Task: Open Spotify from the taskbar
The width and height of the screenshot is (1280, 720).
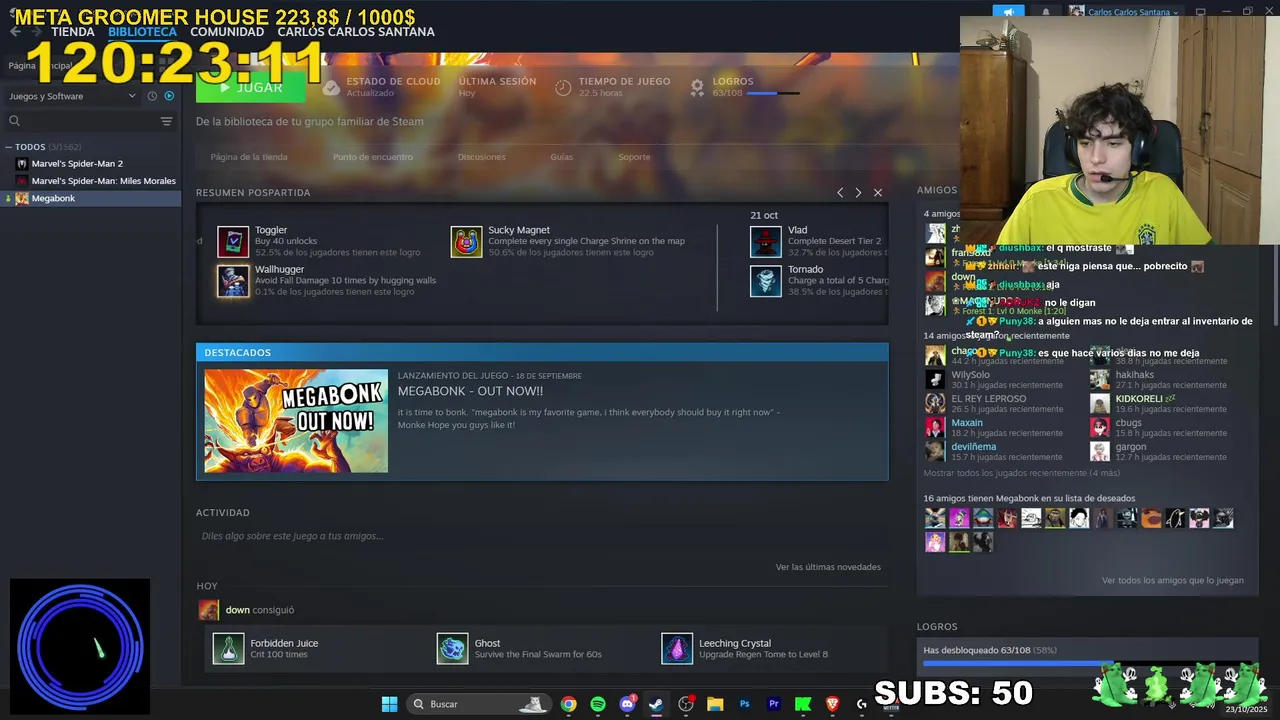Action: pyautogui.click(x=598, y=704)
